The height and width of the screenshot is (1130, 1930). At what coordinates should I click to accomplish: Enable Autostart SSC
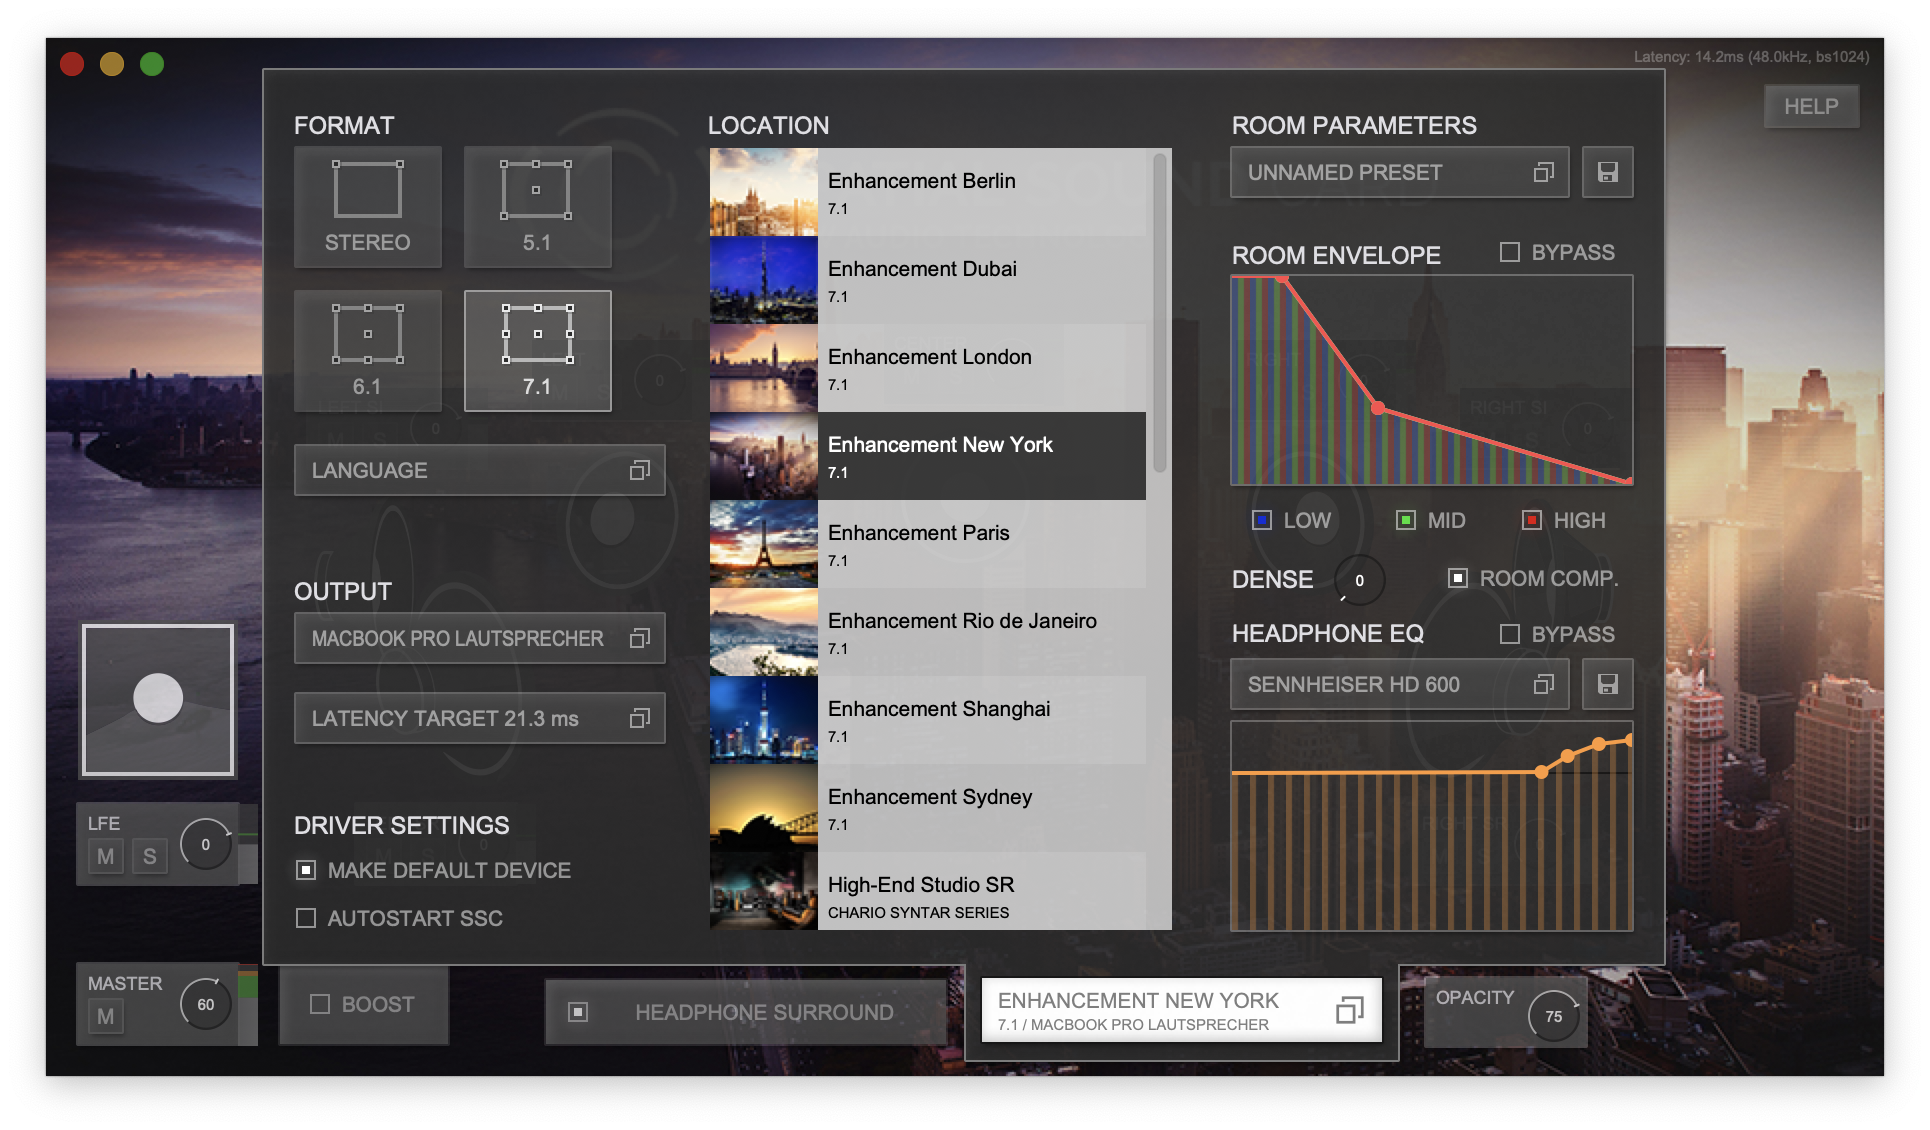pos(305,918)
